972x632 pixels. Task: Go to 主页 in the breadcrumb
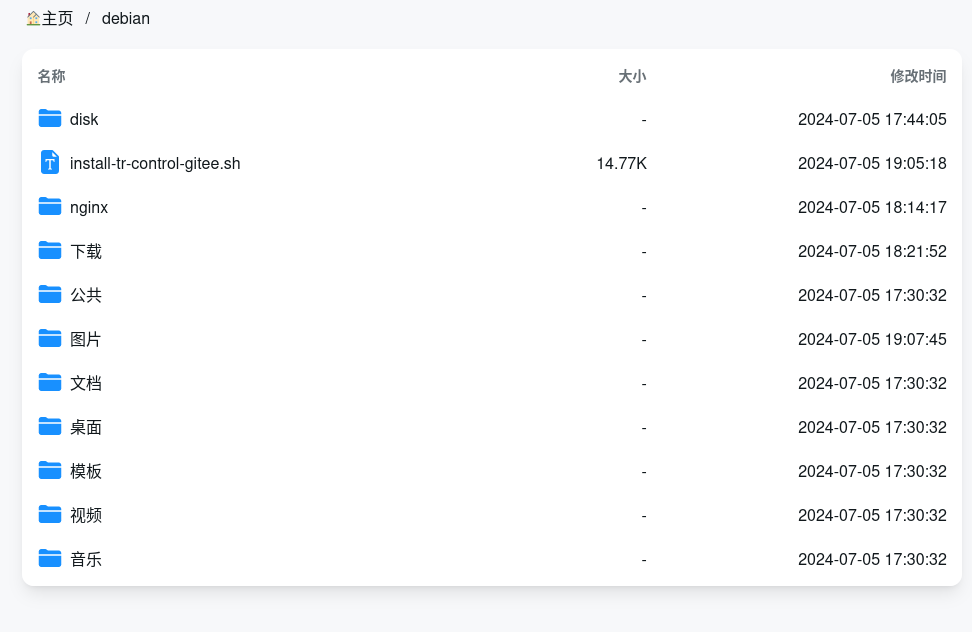[x=57, y=18]
